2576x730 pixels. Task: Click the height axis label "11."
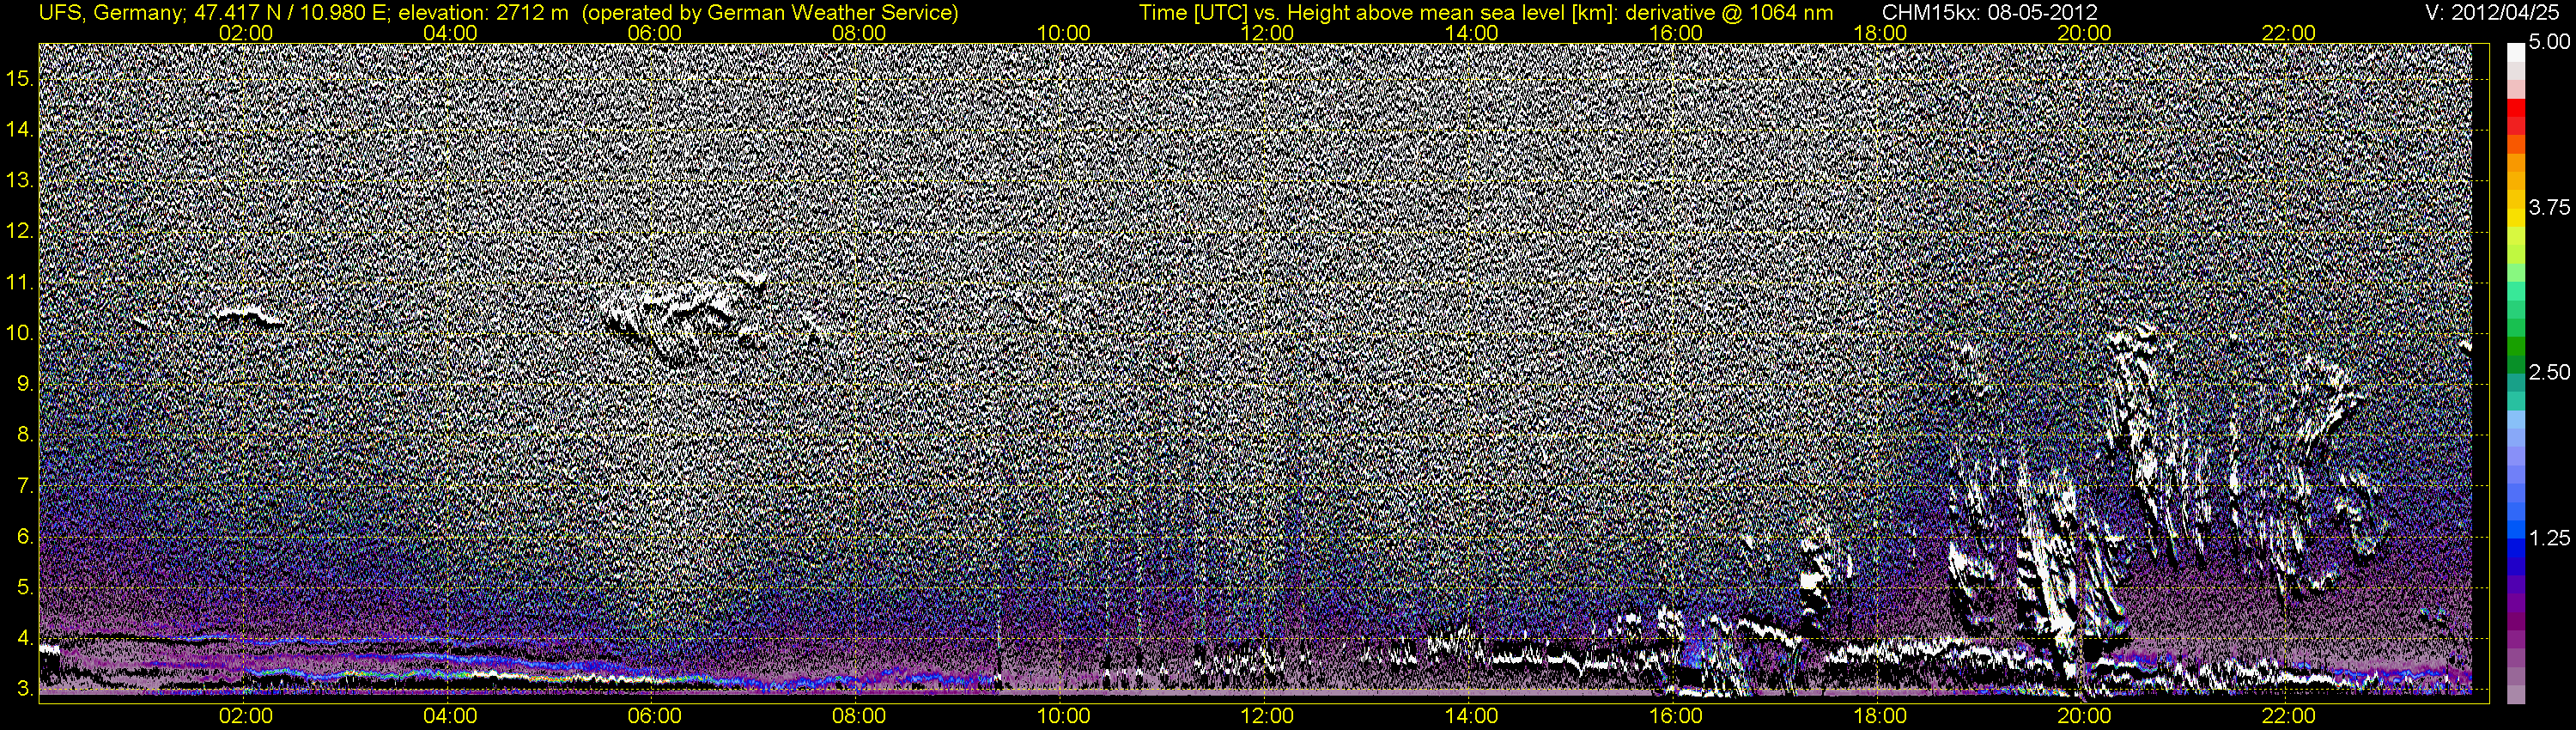pos(21,283)
